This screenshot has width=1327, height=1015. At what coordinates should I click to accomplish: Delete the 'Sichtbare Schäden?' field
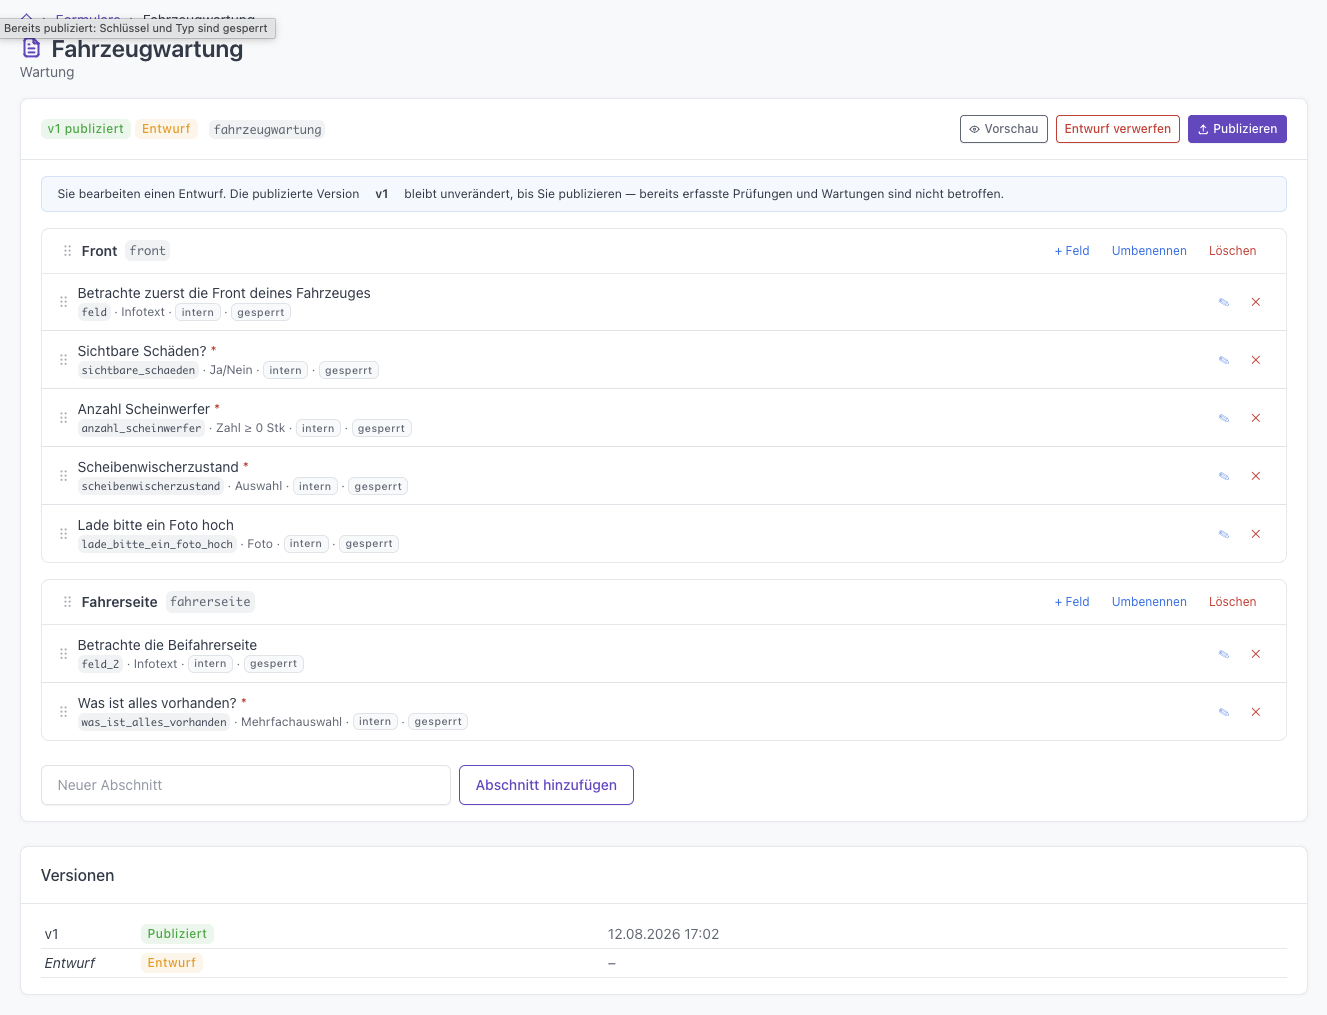click(x=1256, y=360)
